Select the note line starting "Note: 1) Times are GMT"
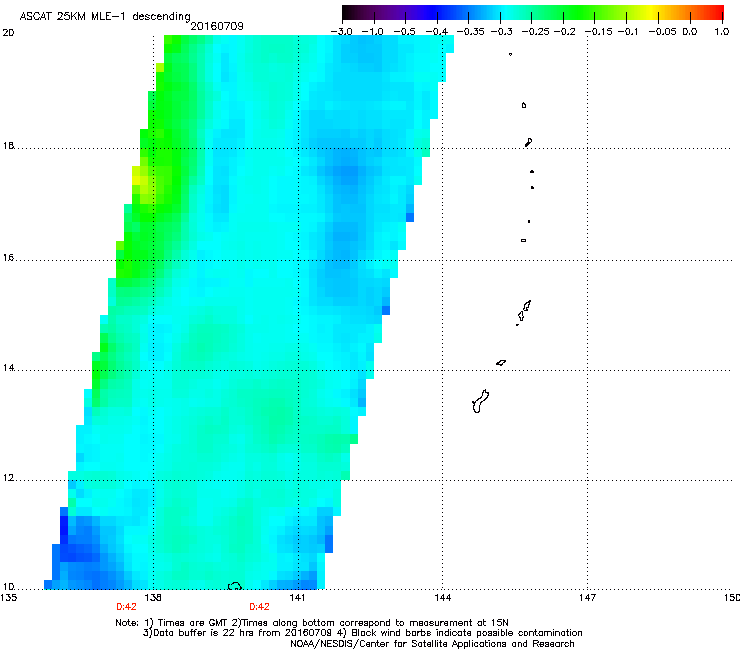The image size is (740, 650). point(312,623)
